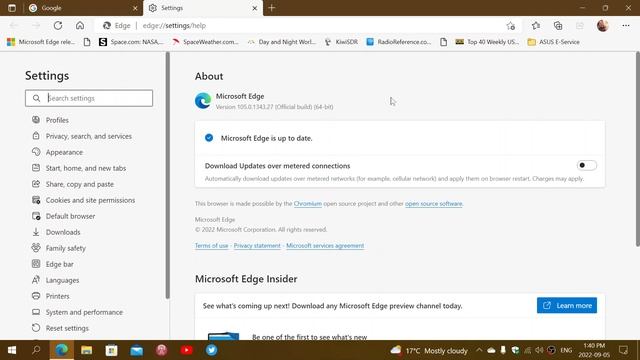
Task: Open Printers settings
Action: [51, 296]
